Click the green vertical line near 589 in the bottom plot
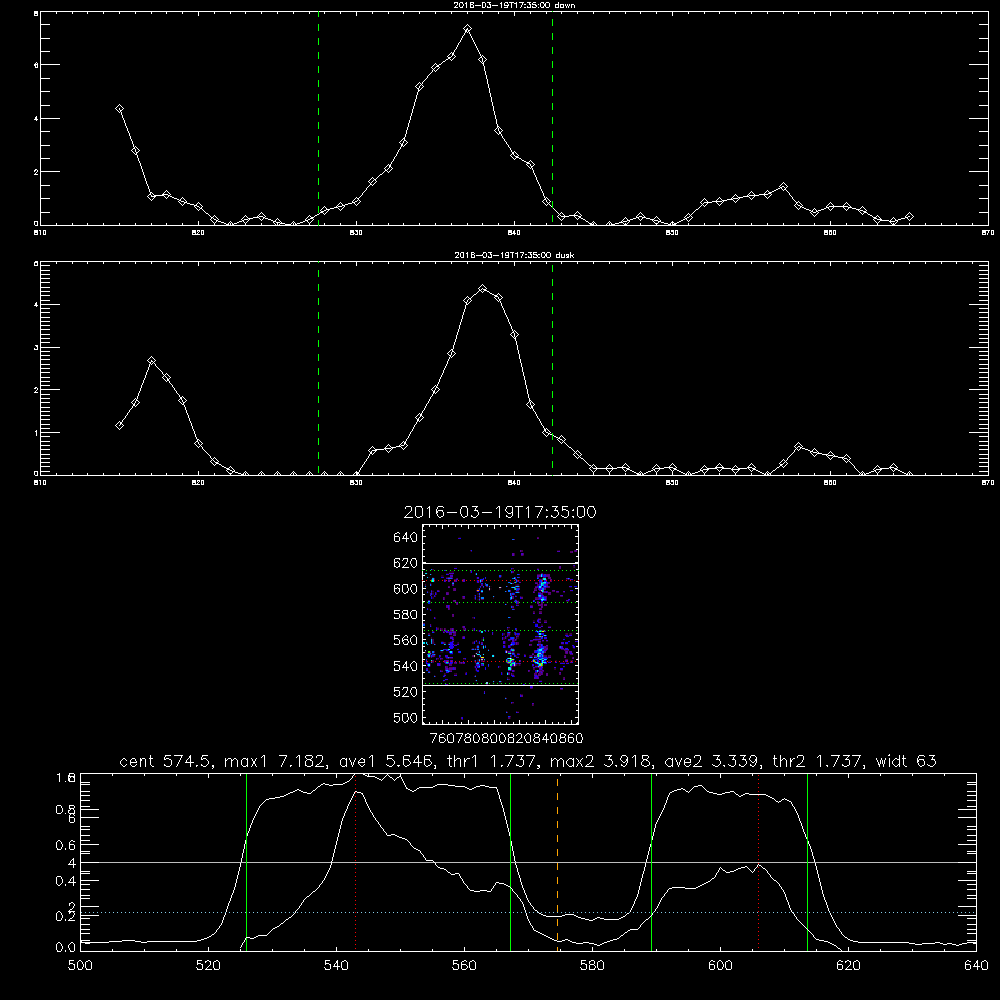This screenshot has width=1000, height=1000. [x=651, y=862]
